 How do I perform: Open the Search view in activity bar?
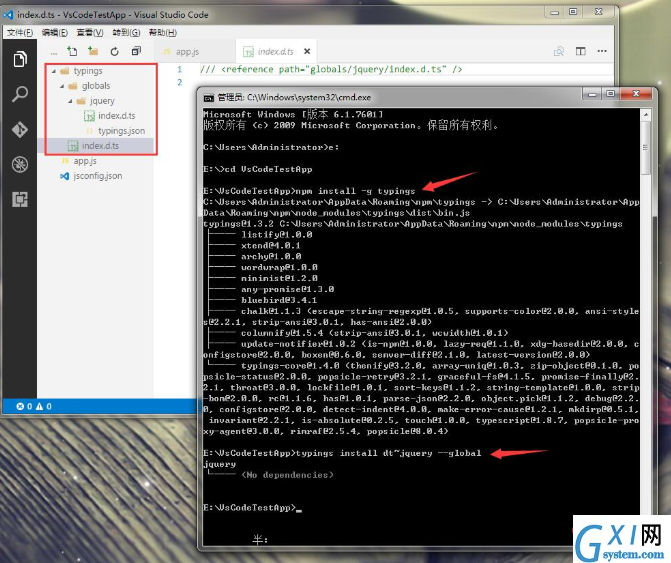(20, 94)
